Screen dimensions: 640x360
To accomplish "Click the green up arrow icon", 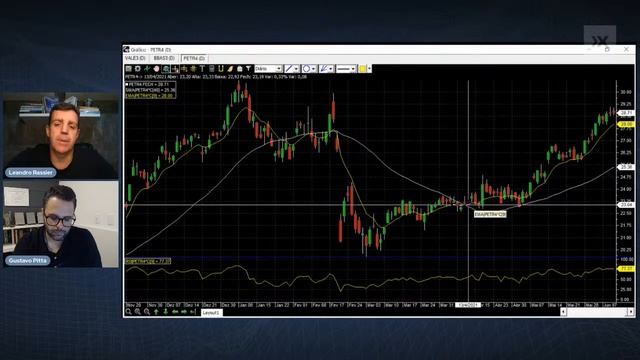I will click(x=156, y=312).
